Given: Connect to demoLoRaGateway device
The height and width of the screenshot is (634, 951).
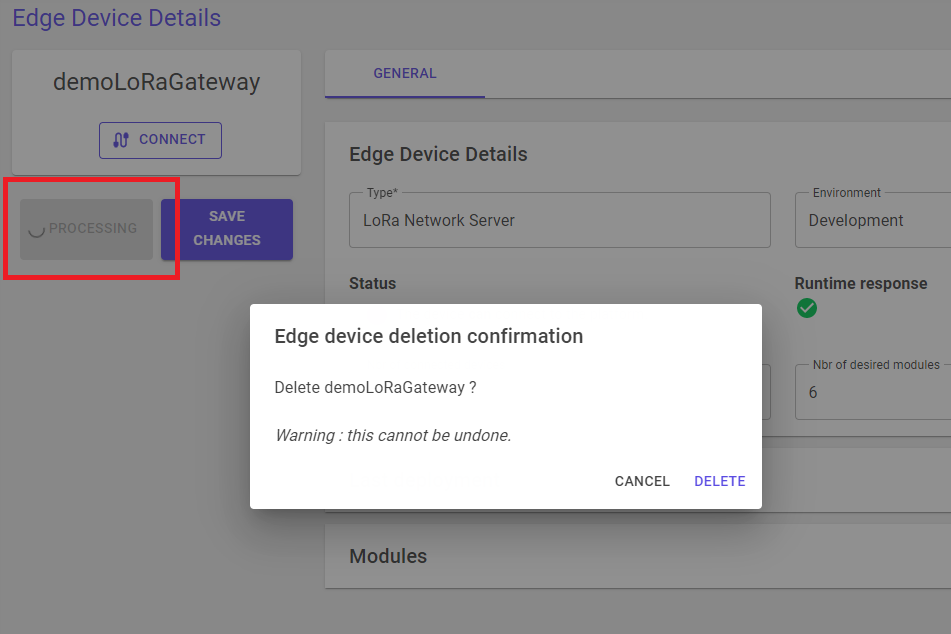Looking at the screenshot, I should click(160, 140).
